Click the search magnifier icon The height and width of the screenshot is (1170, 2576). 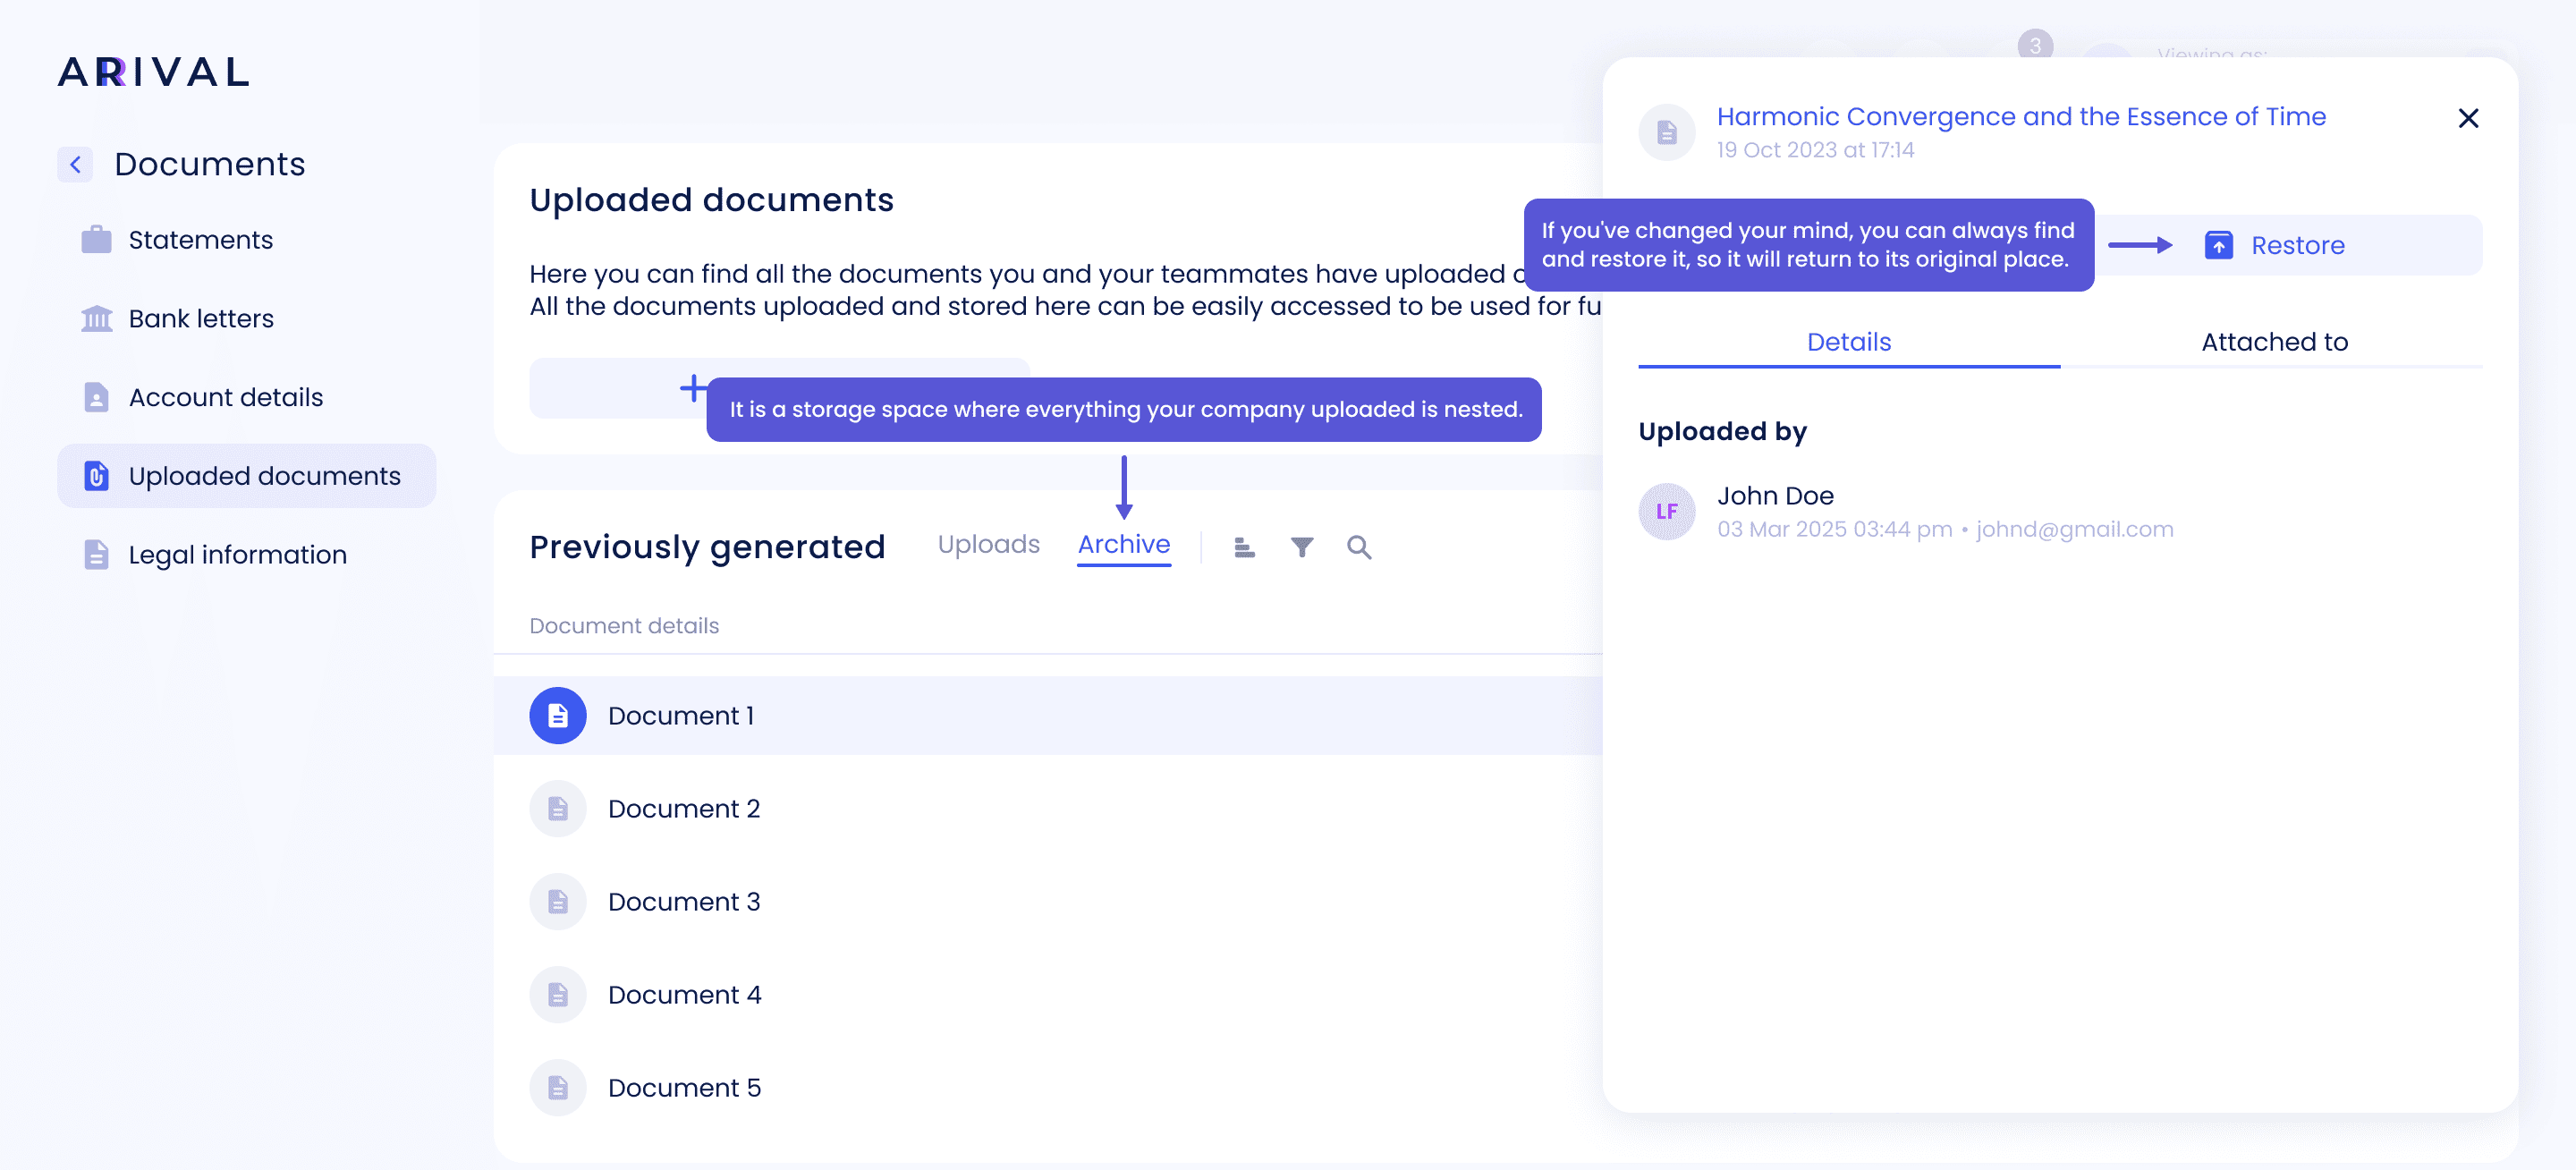tap(1358, 547)
